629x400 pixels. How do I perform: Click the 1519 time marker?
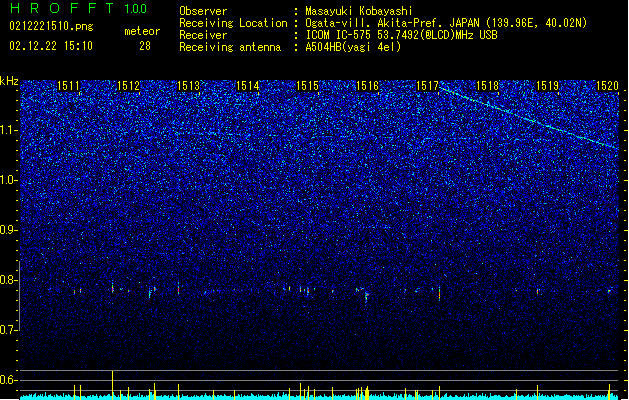(x=548, y=86)
